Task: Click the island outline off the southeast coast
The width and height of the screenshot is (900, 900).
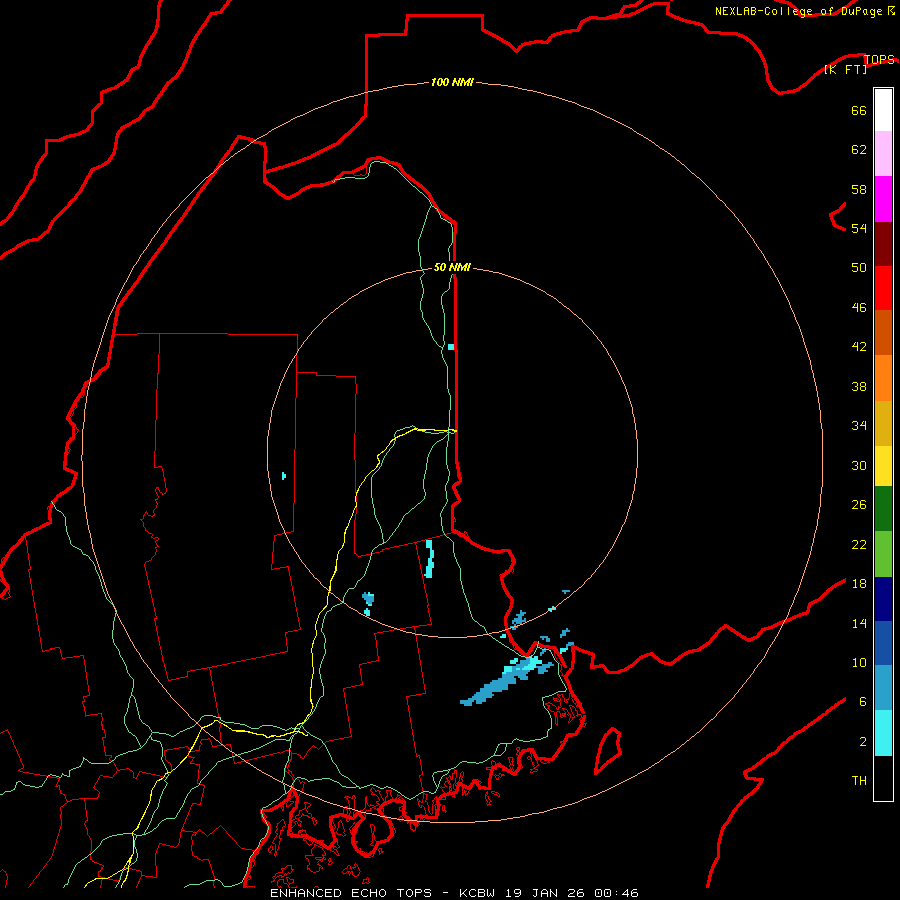Action: pyautogui.click(x=608, y=751)
